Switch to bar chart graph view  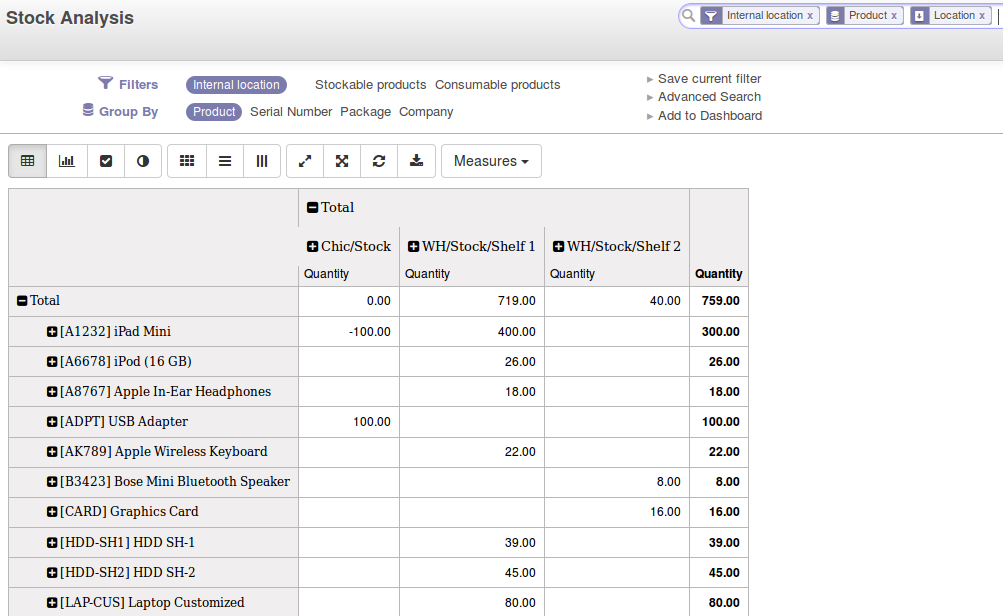67,161
